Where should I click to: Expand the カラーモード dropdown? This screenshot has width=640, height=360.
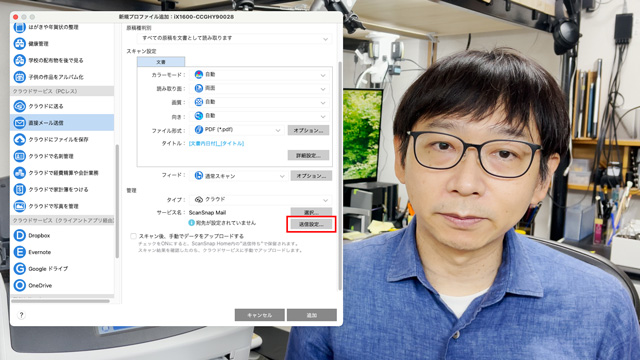260,75
